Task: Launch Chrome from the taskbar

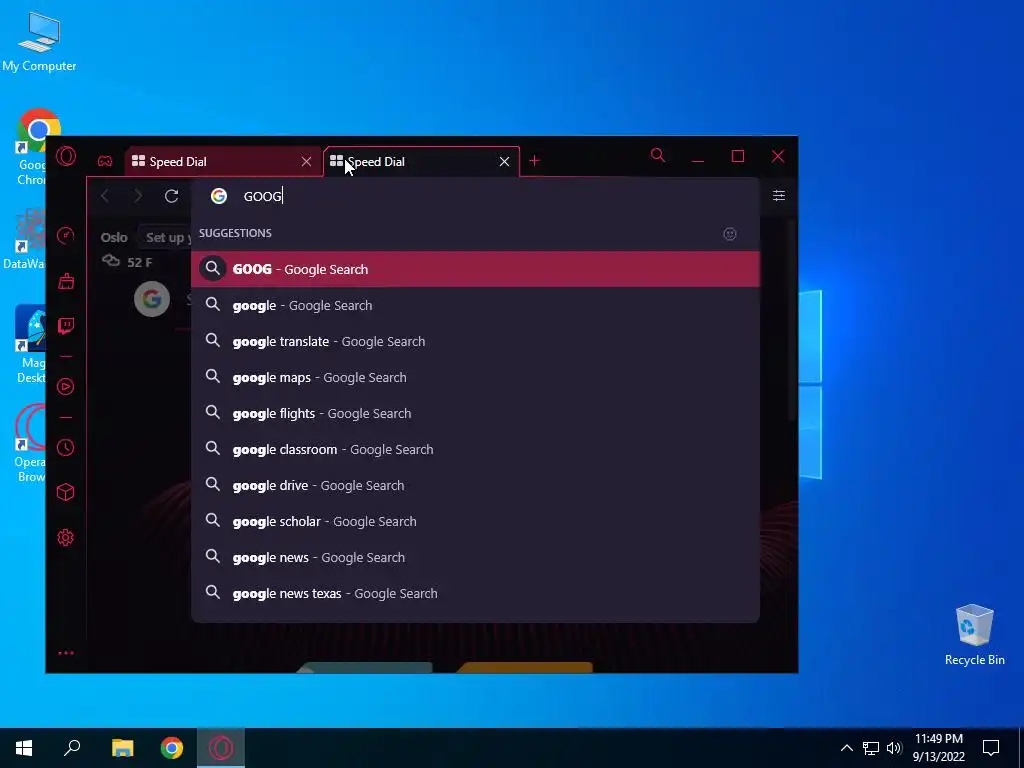Action: [x=172, y=748]
